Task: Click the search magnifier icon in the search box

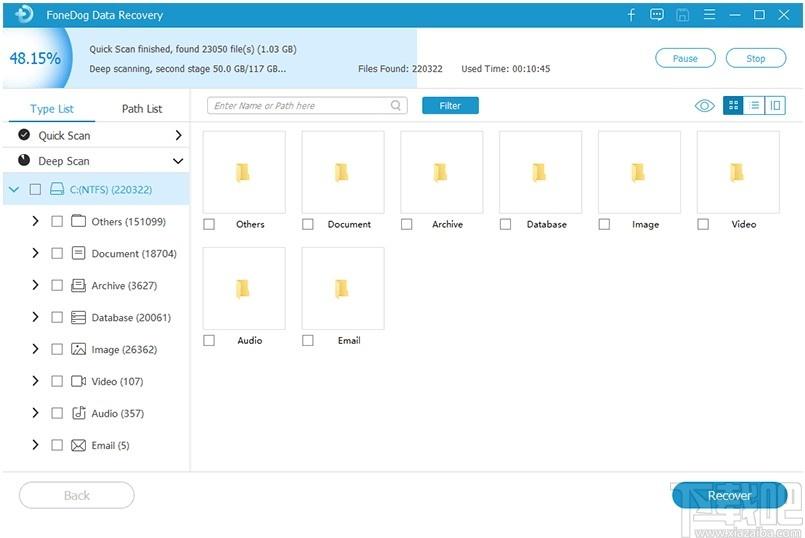Action: [x=395, y=105]
